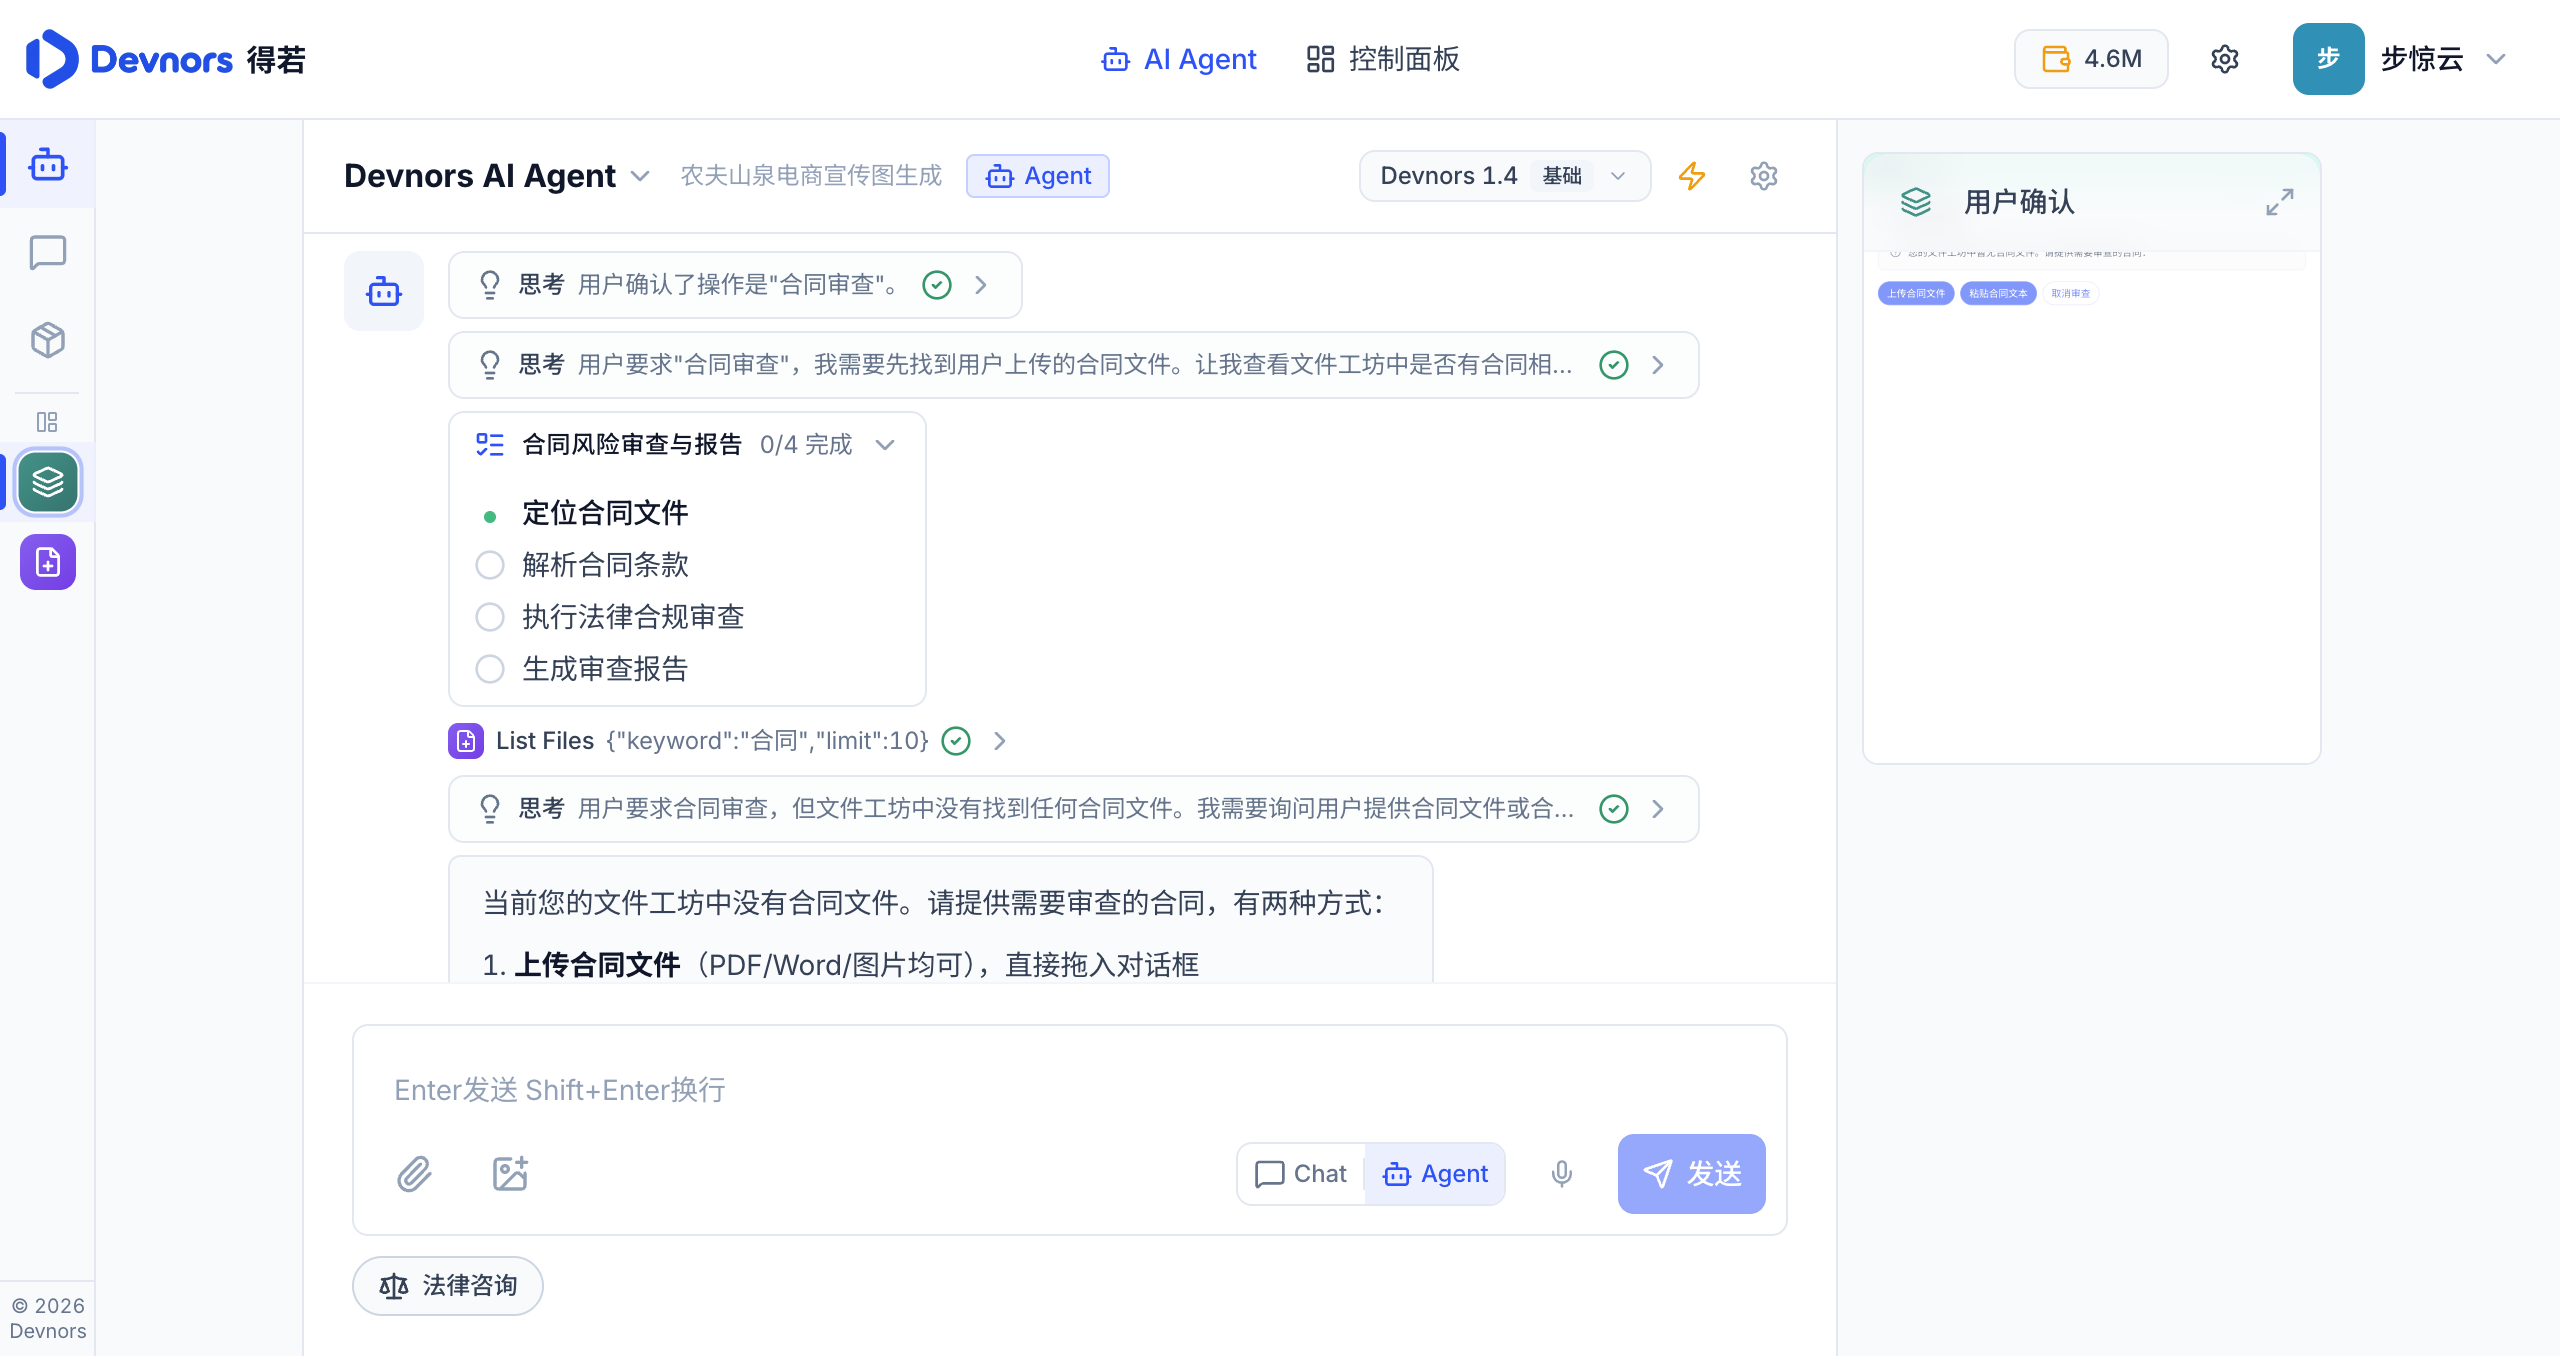Viewport: 2560px width, 1356px height.
Task: Switch input mode to Chat
Action: tap(1301, 1174)
